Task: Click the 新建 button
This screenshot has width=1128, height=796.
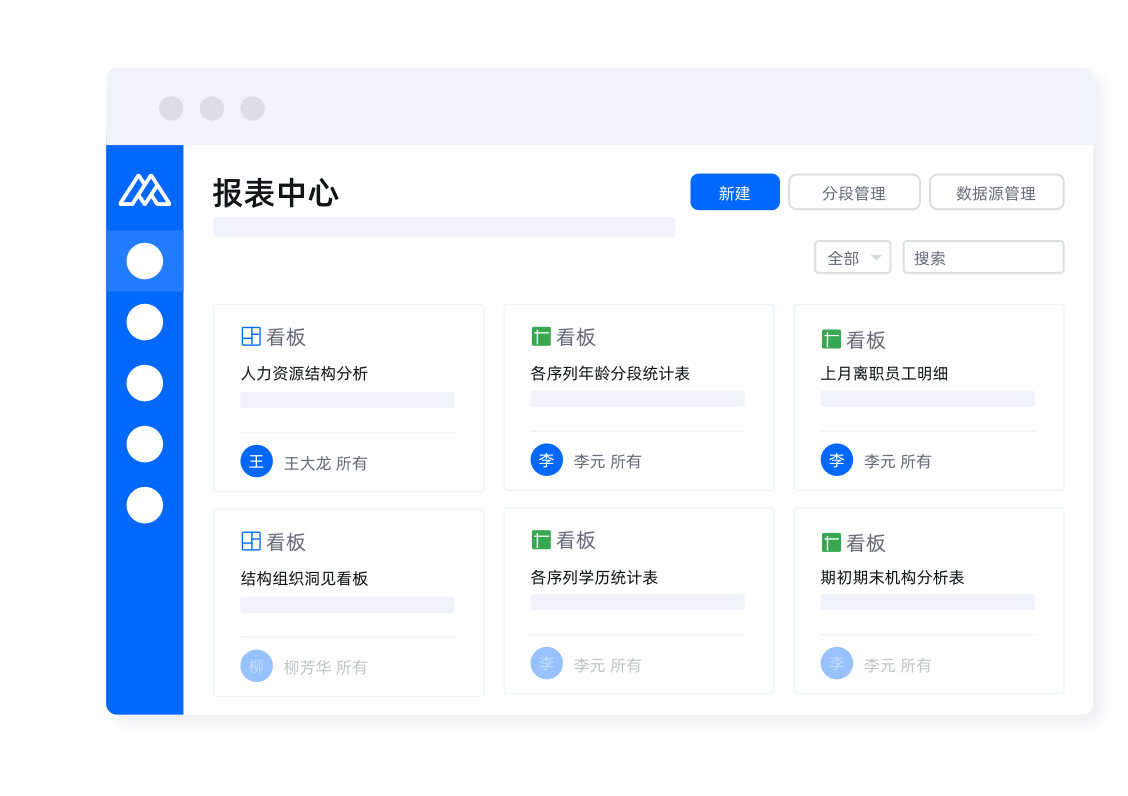Action: (735, 192)
